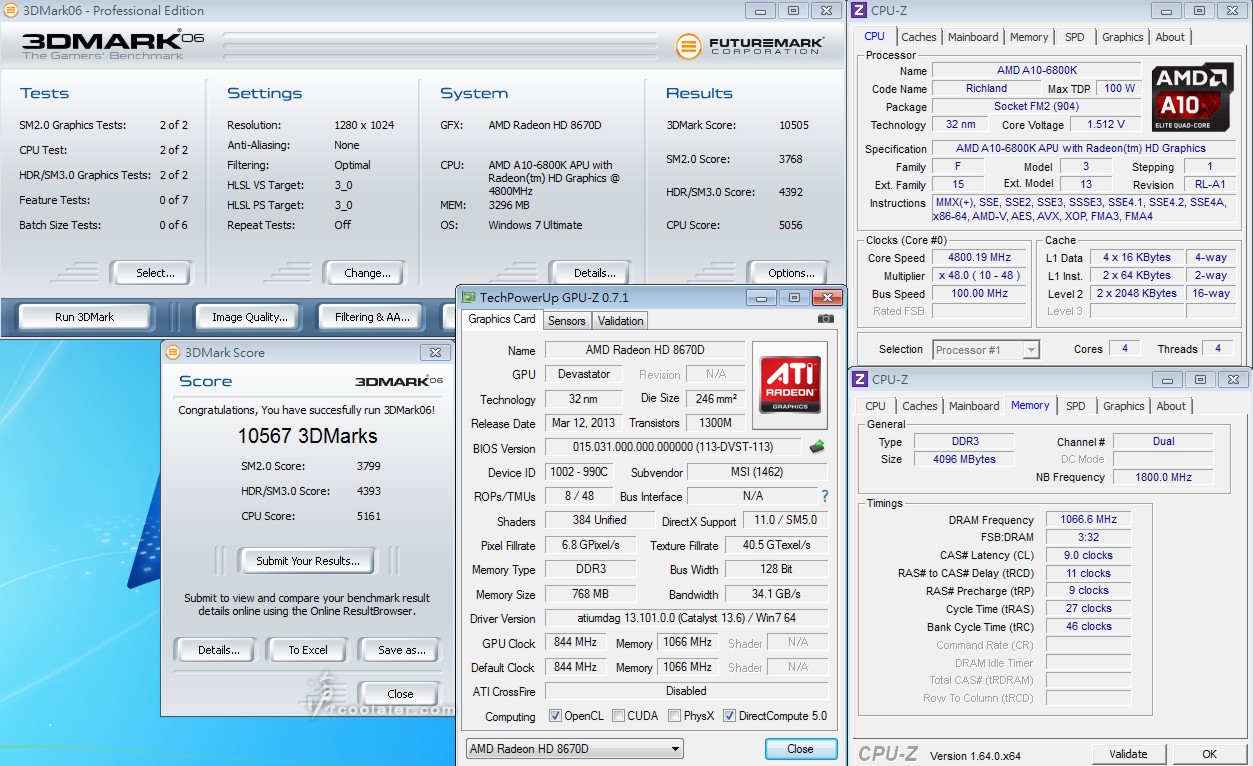Switch to the Validation tab in GPU-Z
This screenshot has width=1253, height=766.
pos(620,321)
